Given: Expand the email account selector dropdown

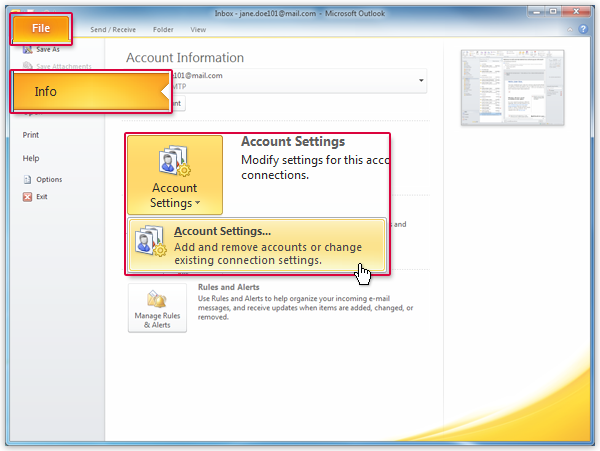Looking at the screenshot, I should [421, 80].
